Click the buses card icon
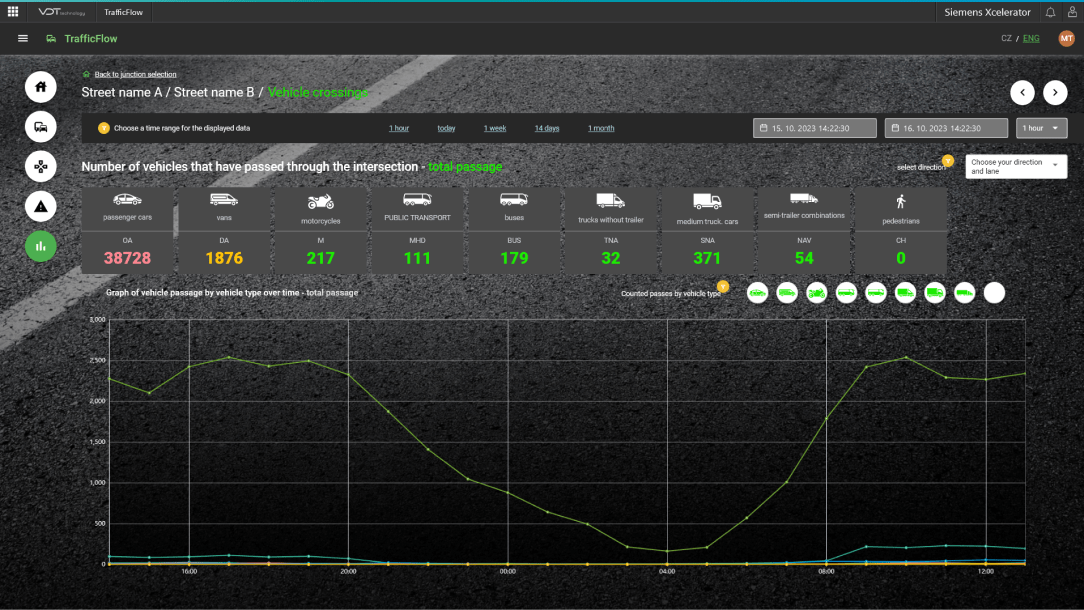Viewport: 1084px width, 610px height. click(x=514, y=200)
